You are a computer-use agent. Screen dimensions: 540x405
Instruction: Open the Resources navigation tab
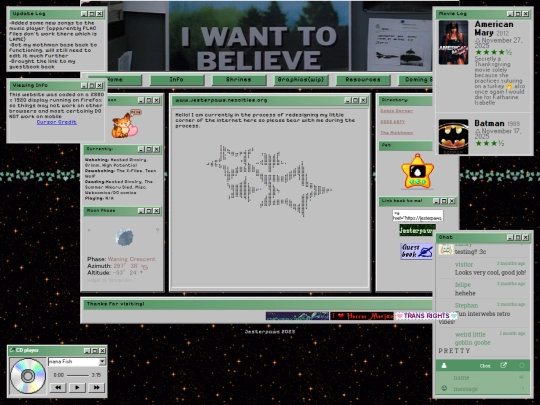(x=363, y=80)
